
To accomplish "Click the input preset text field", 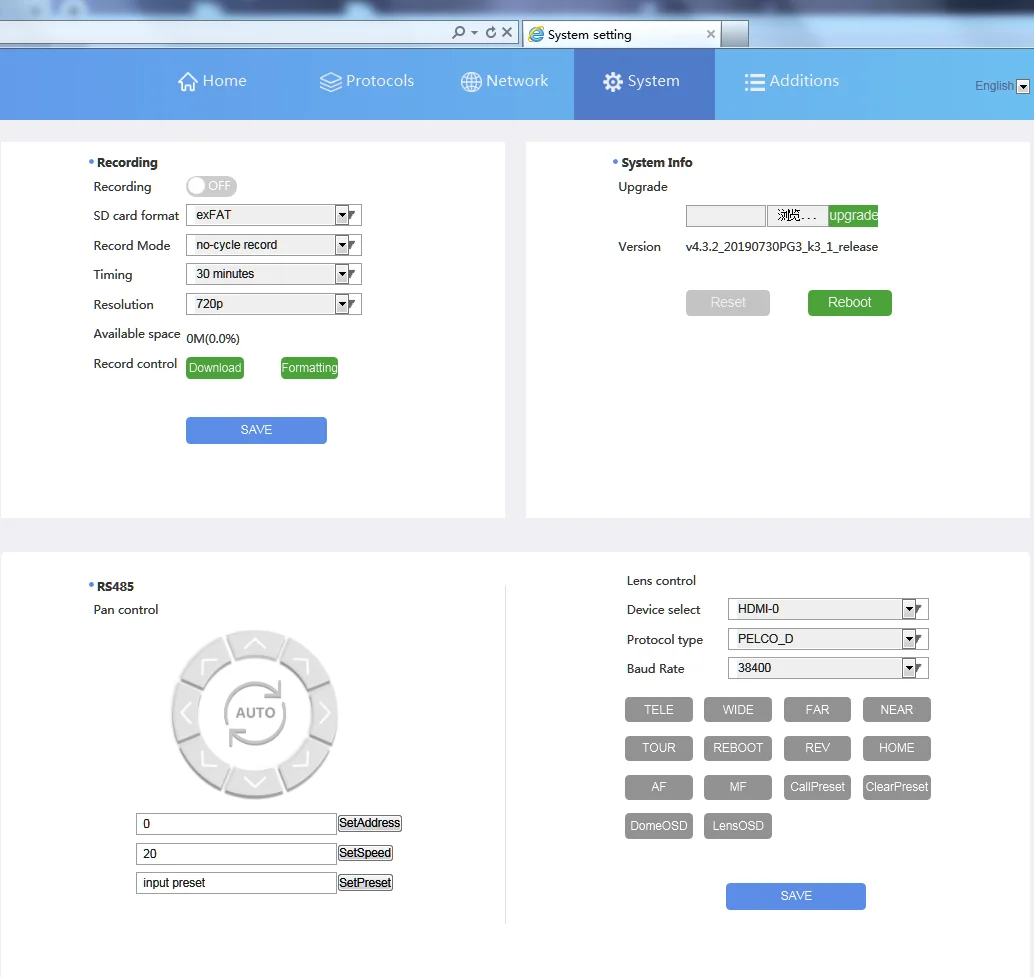I will click(x=236, y=883).
